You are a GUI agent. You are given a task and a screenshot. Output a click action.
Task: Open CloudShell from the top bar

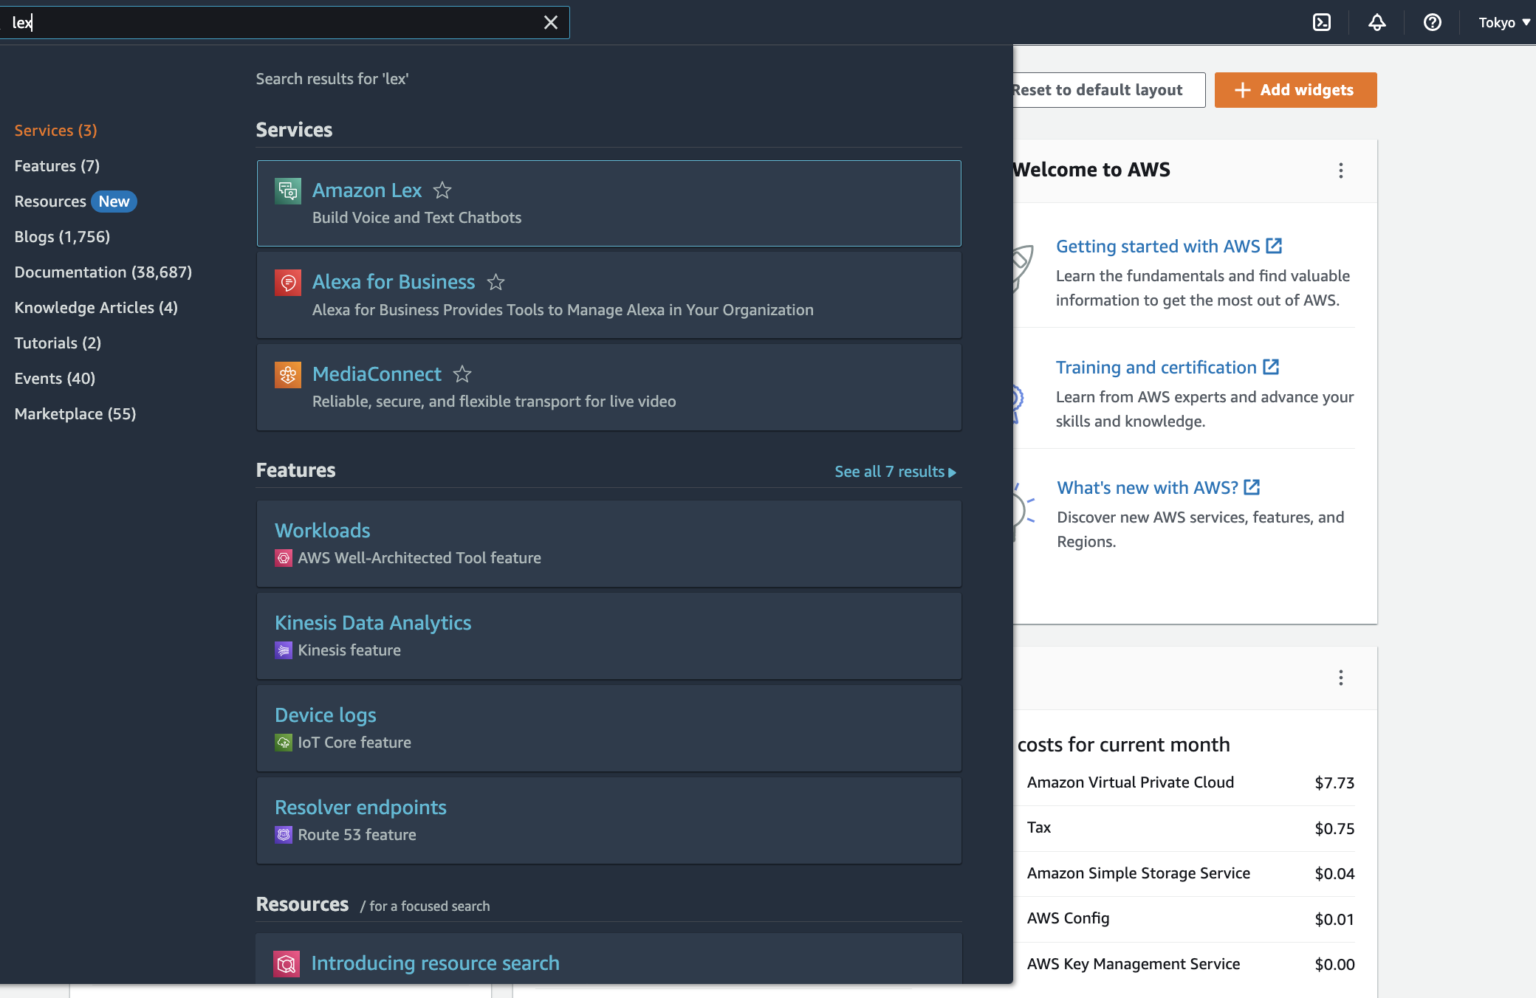[1321, 22]
